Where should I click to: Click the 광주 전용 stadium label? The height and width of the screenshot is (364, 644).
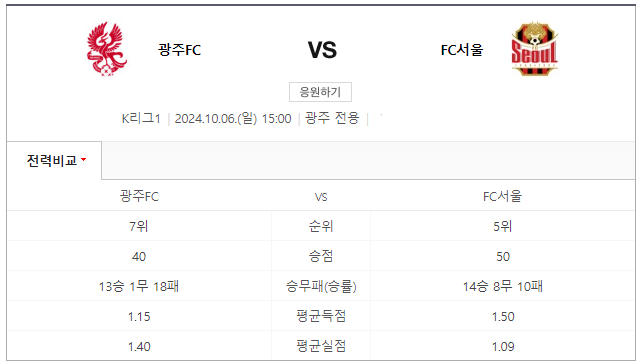click(332, 118)
